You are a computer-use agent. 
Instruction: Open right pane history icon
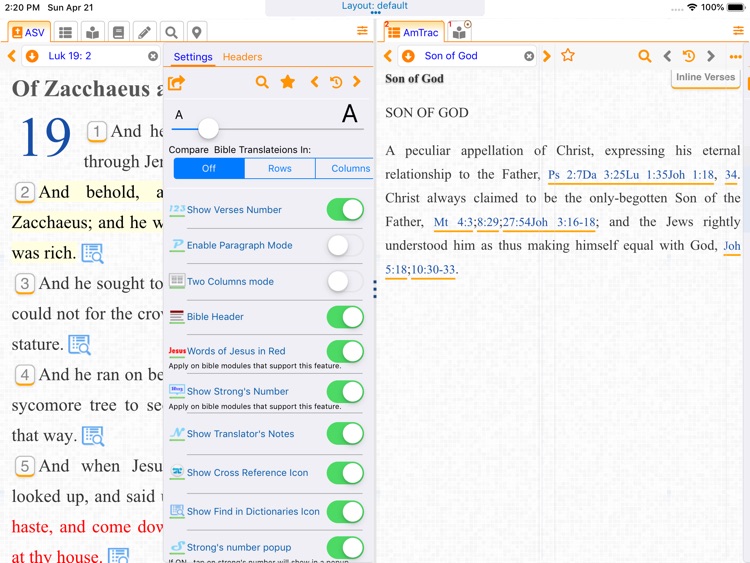689,56
